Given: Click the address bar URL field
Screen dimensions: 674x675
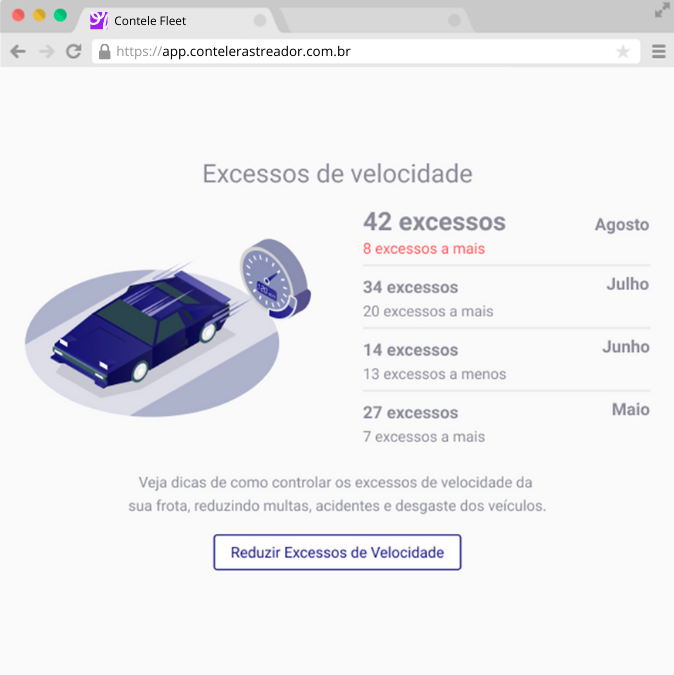Looking at the screenshot, I should pos(366,52).
